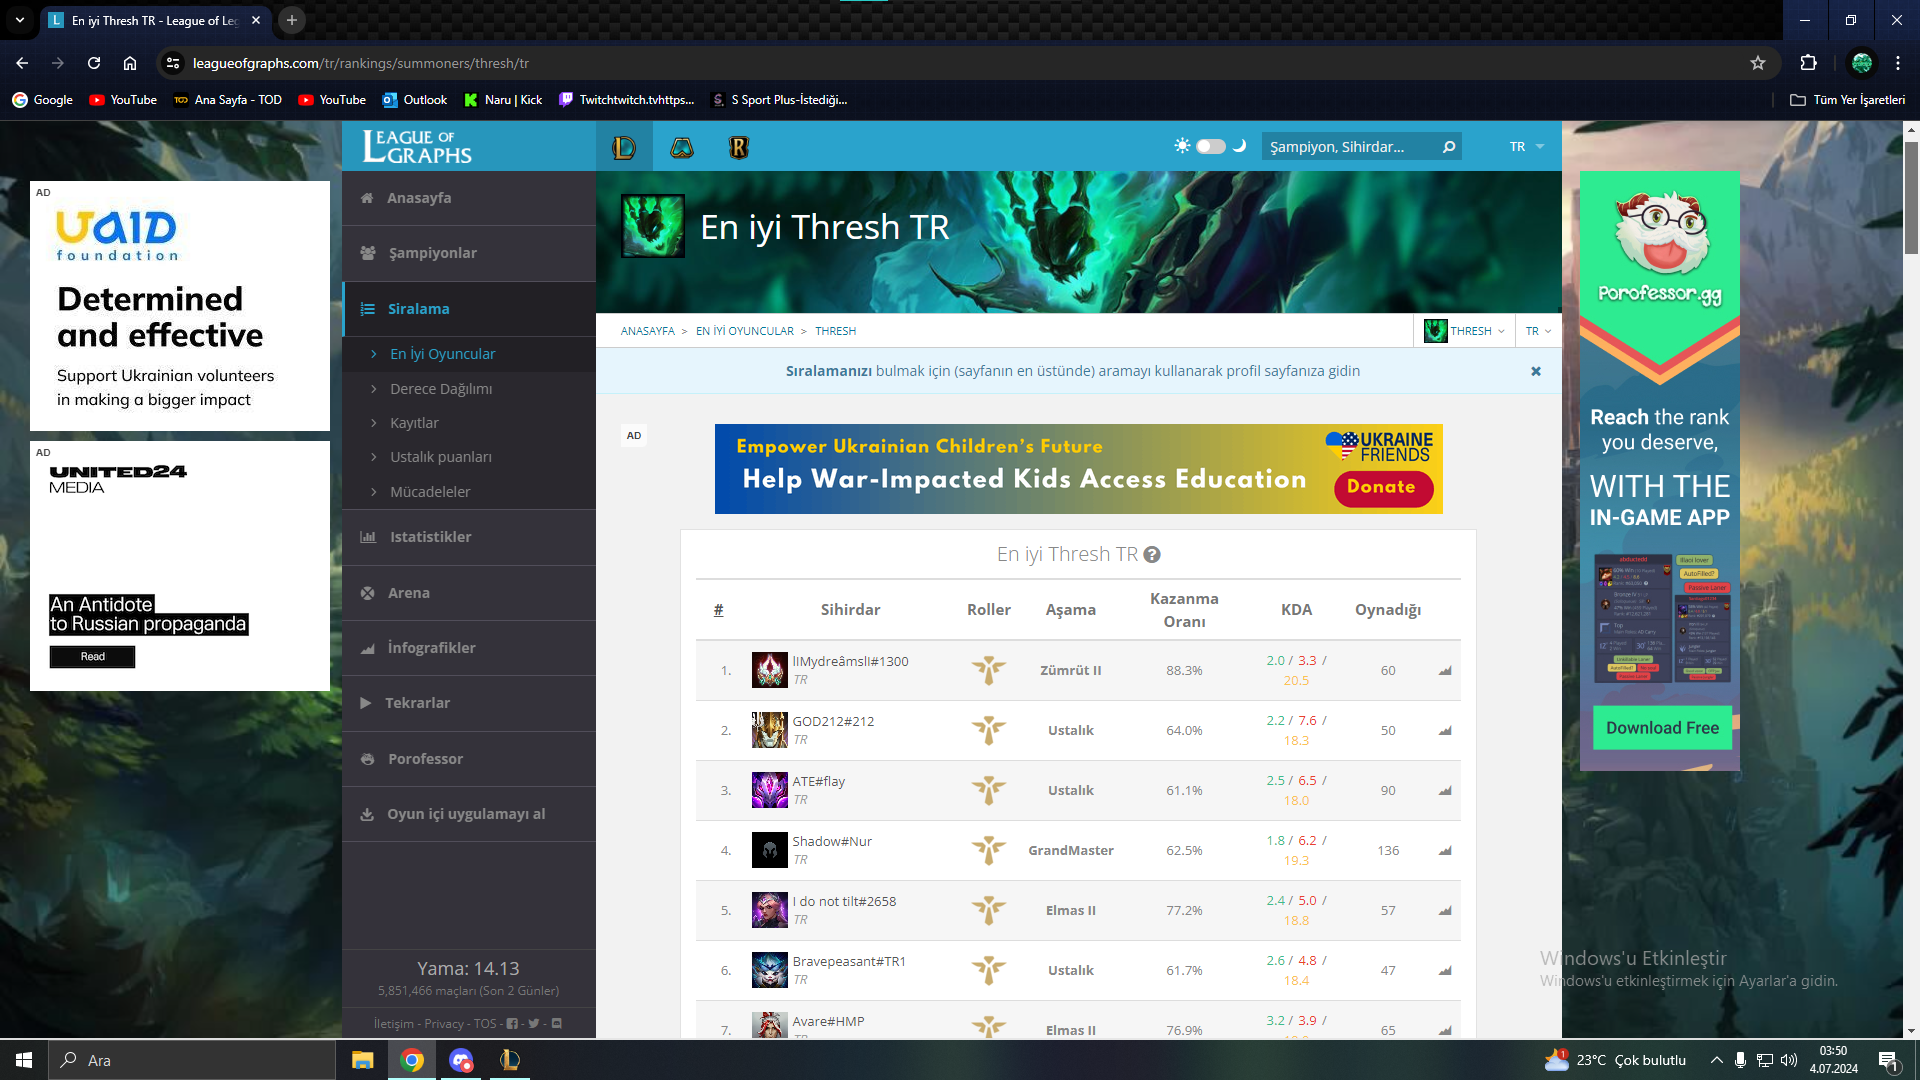Open stats chart icon for ATE#flay

(x=1445, y=791)
